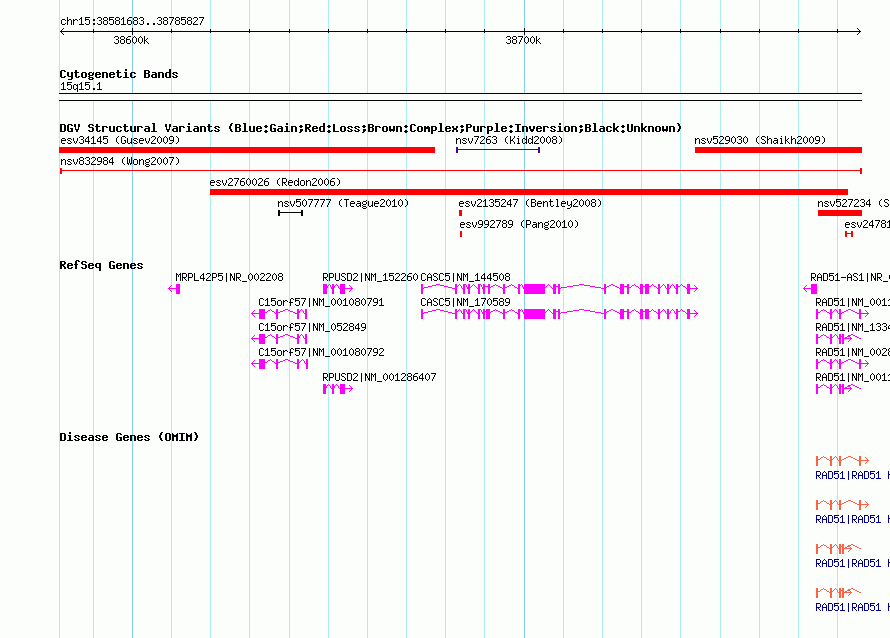Open the CASC5|NM_144508 gene label
Viewport: 890px width, 638px height.
click(x=465, y=278)
